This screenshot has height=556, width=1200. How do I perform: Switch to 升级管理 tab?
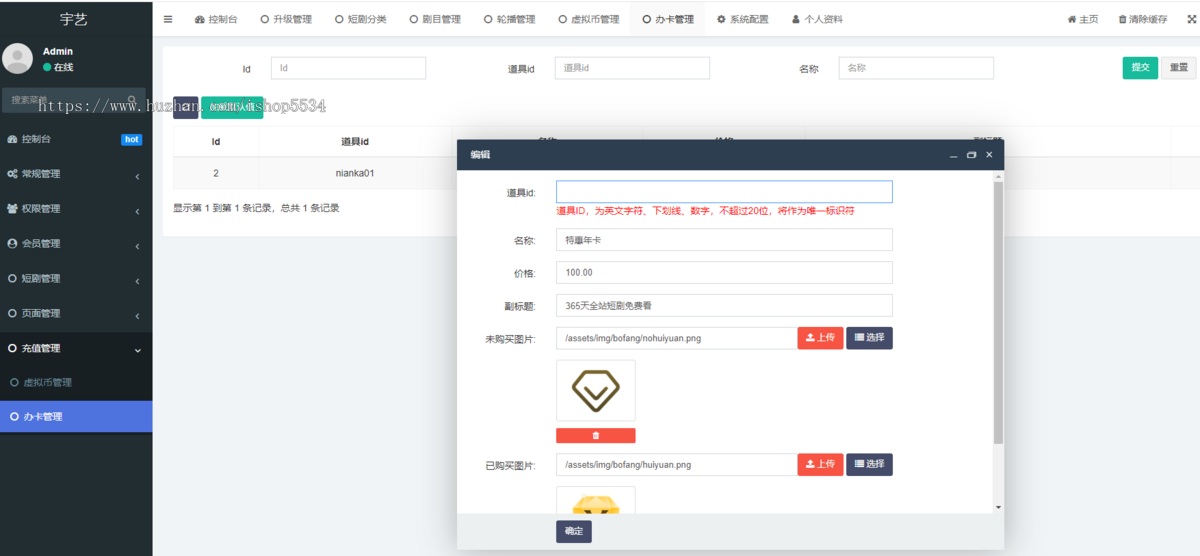(x=286, y=19)
